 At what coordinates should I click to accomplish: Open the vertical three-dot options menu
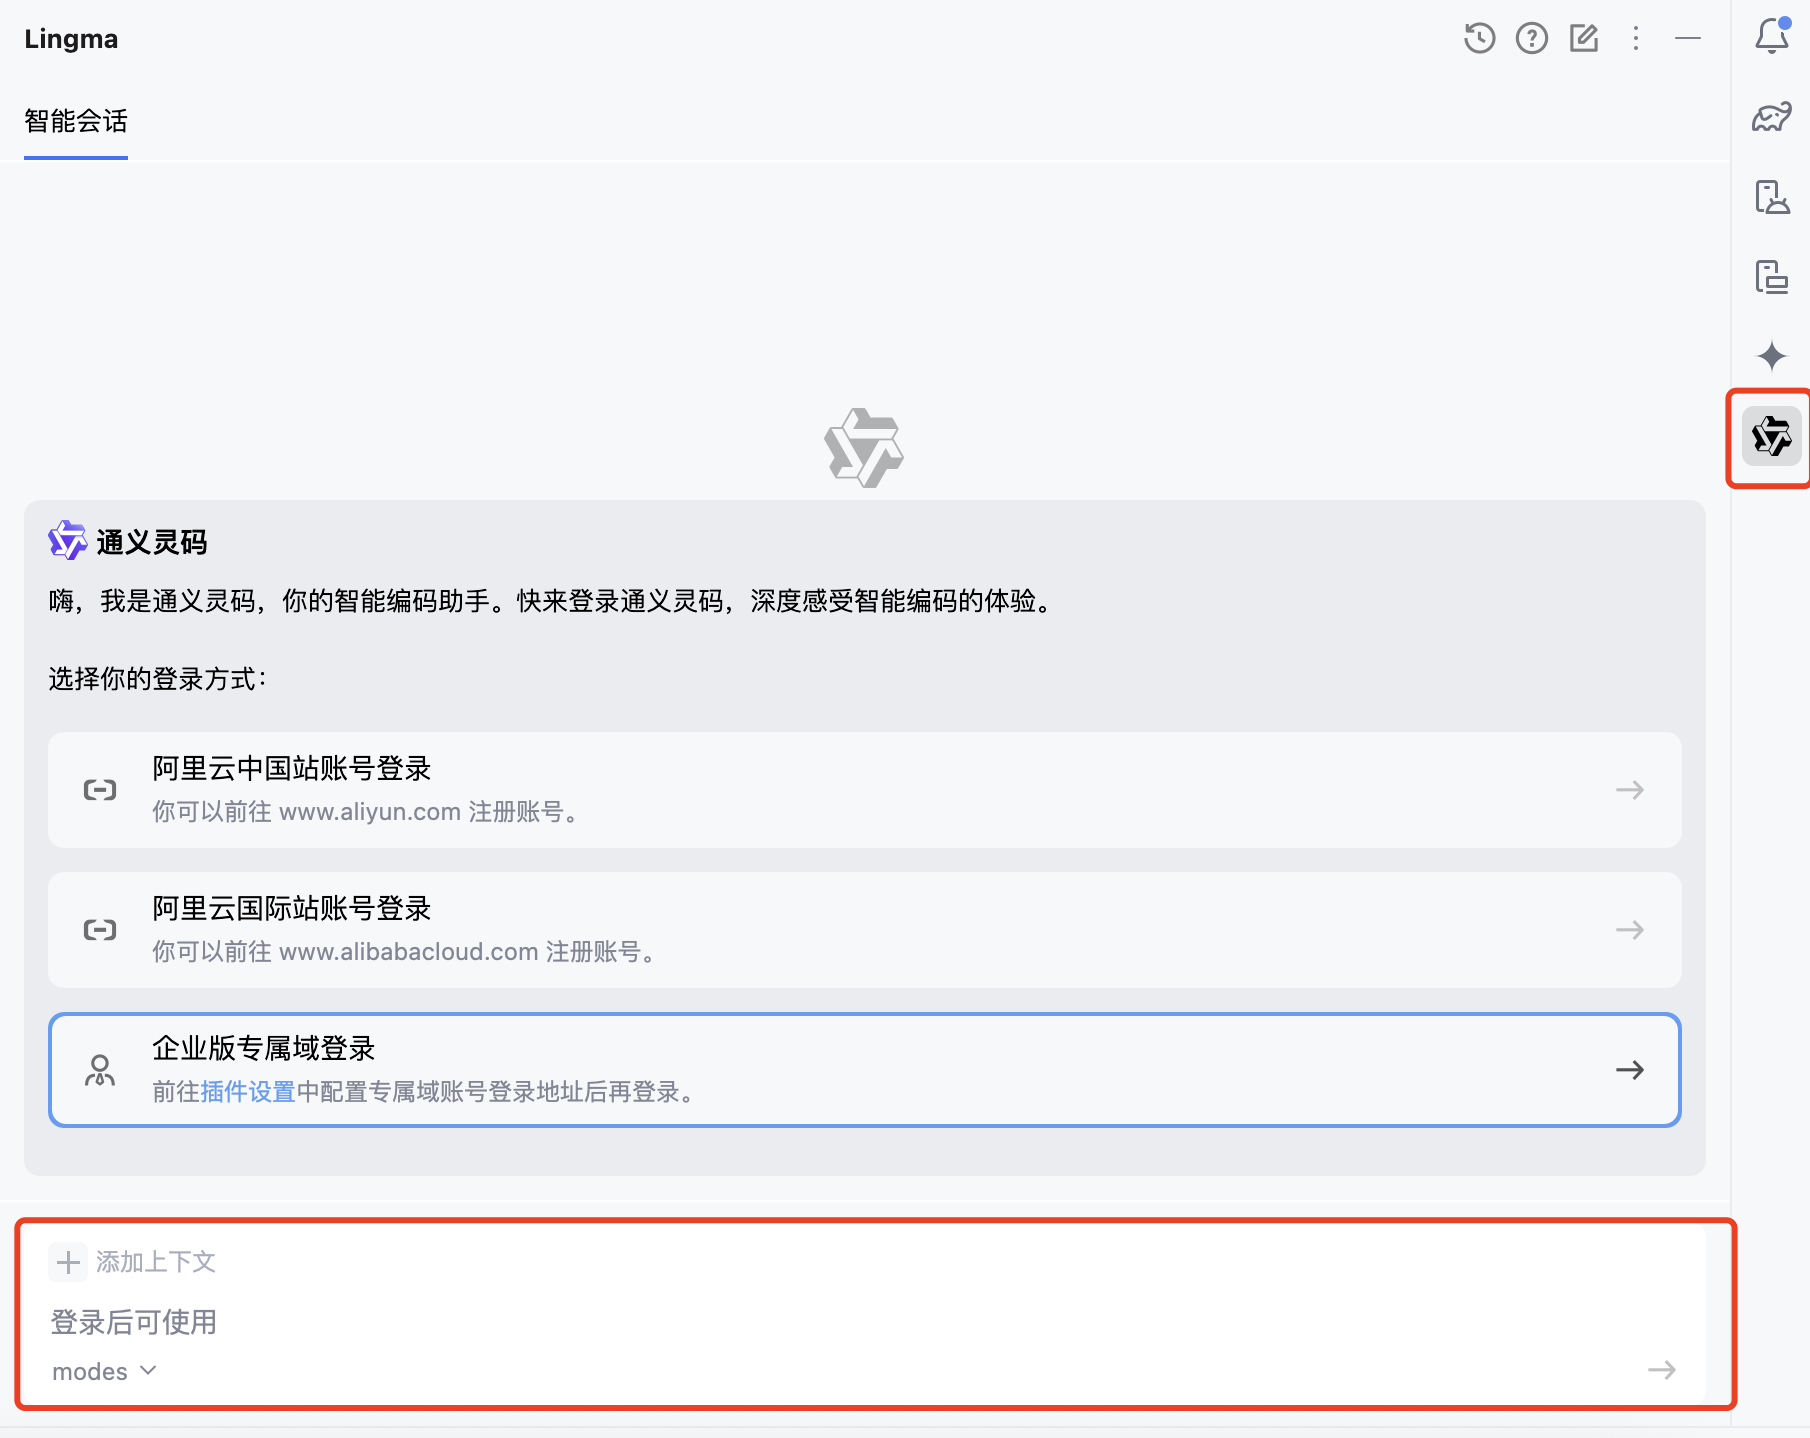pos(1636,39)
